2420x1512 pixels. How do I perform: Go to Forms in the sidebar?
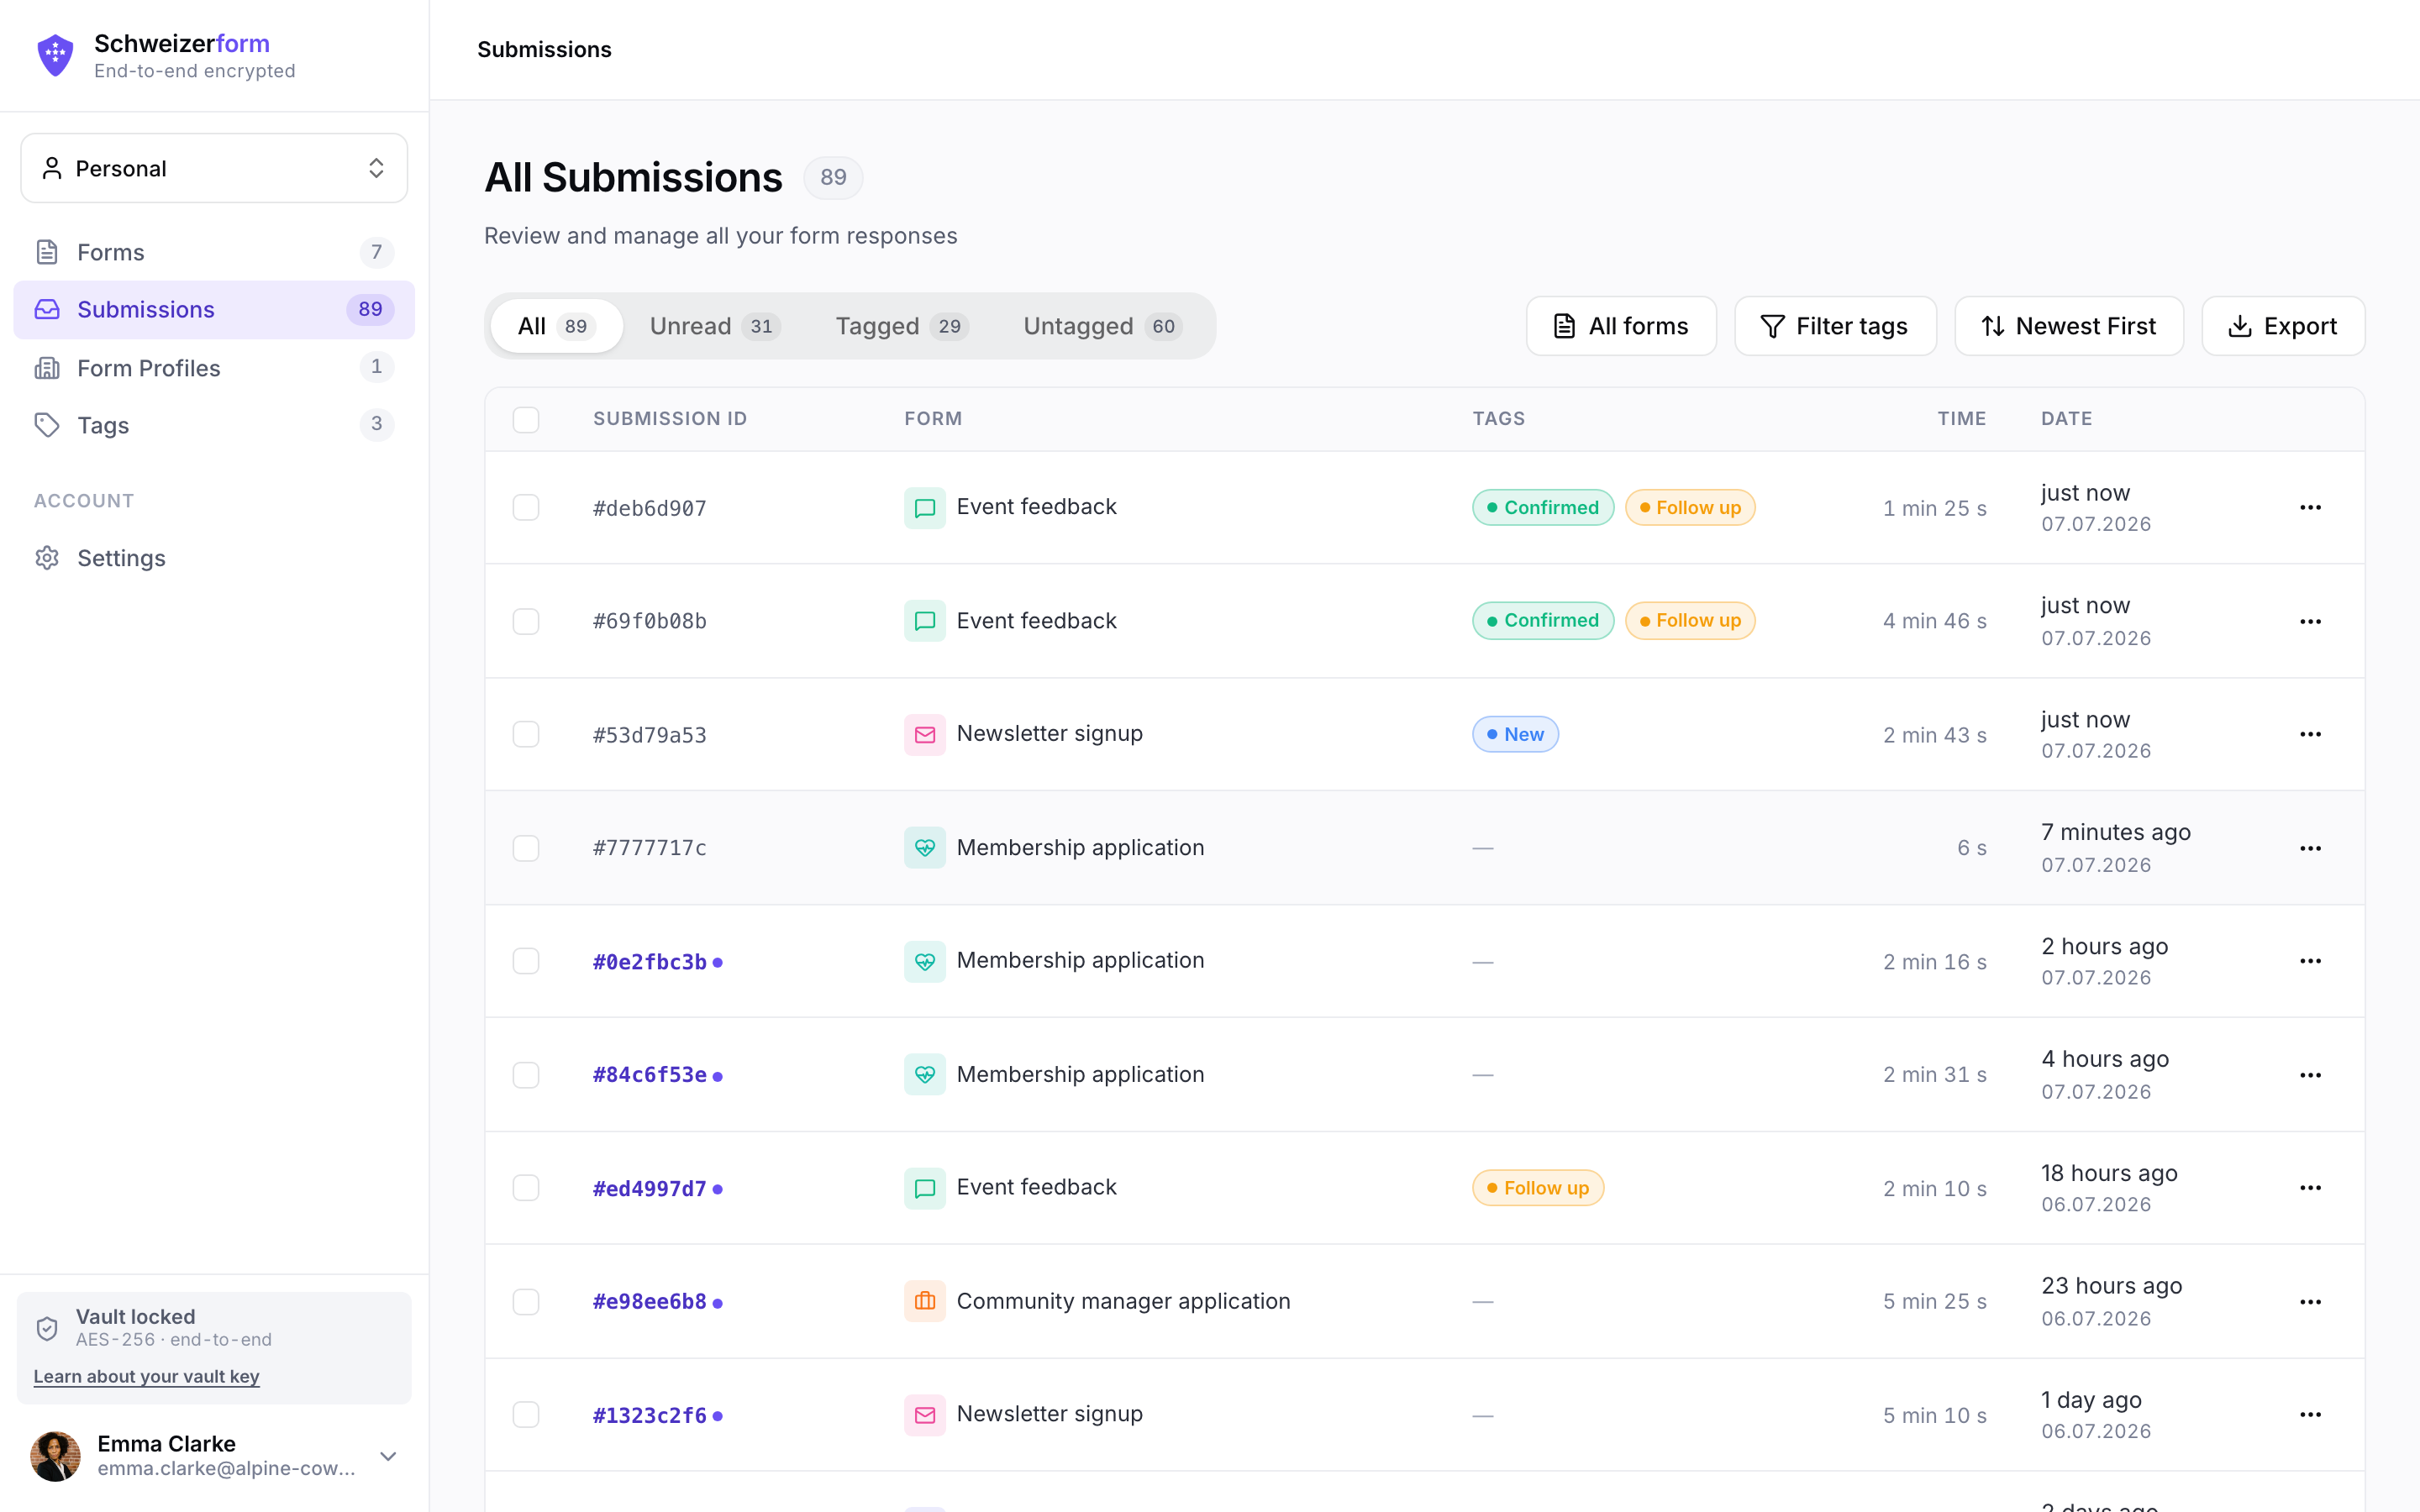(214, 252)
